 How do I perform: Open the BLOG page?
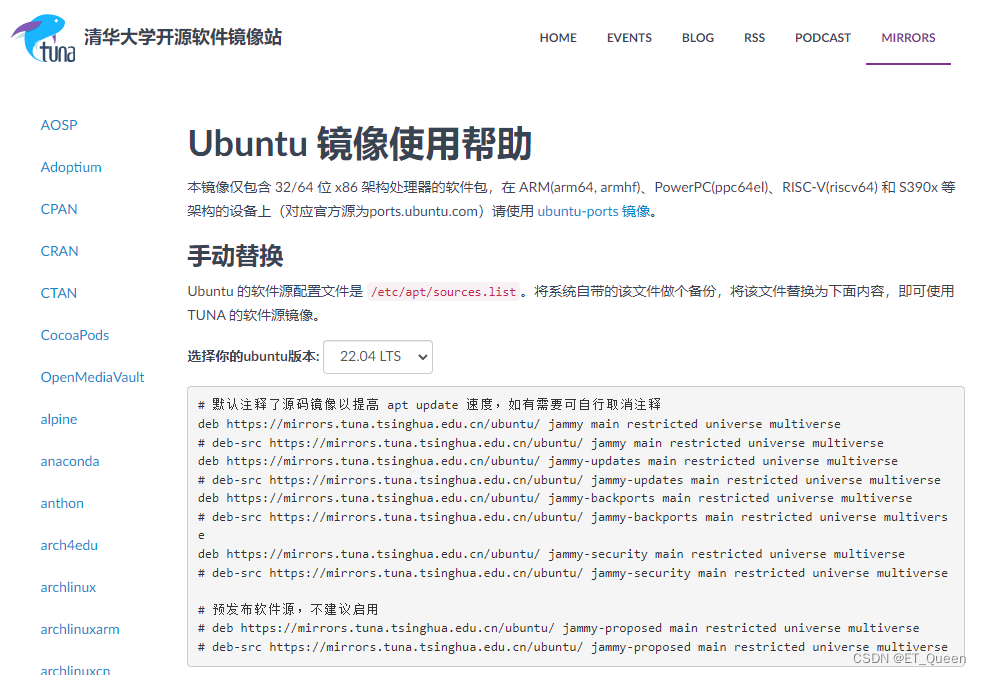pos(697,37)
